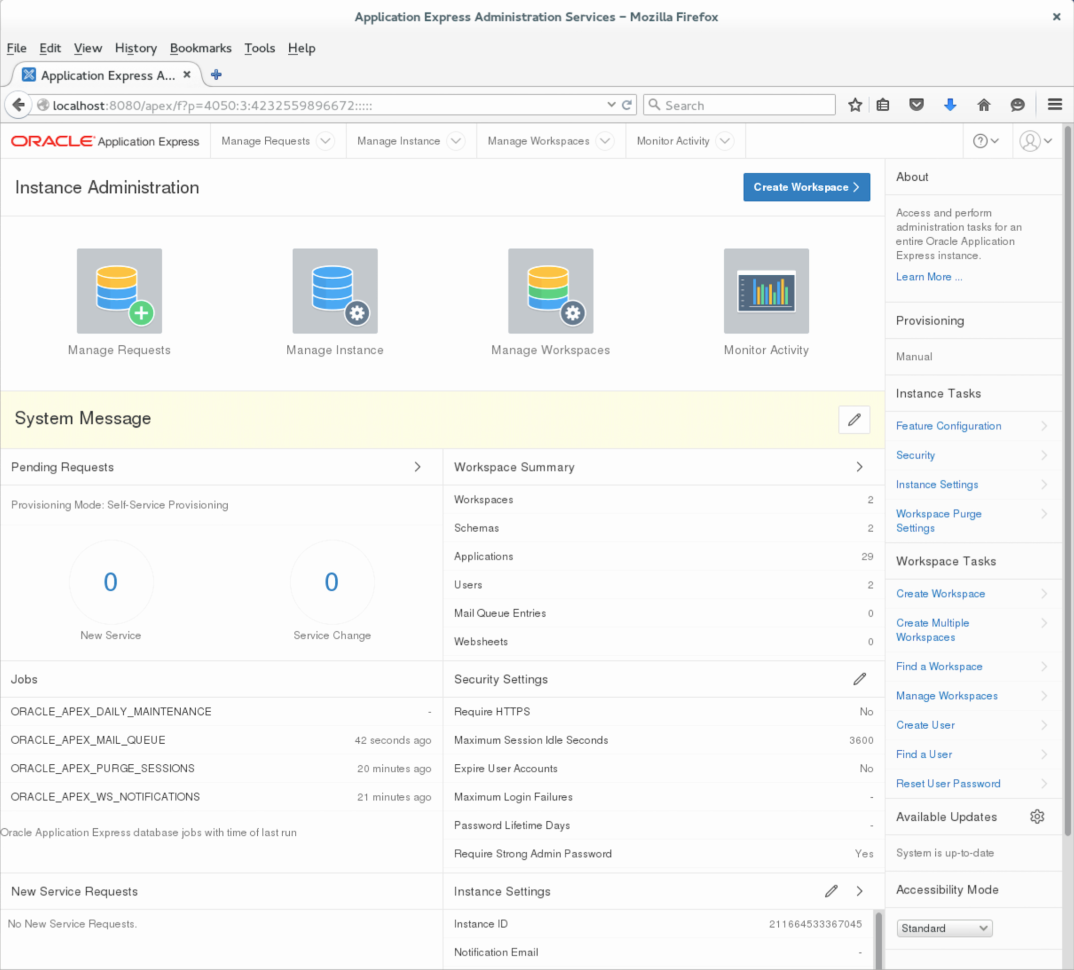Screen dimensions: 1074x970
Task: Open the Manage Requests database icon
Action: 119,291
